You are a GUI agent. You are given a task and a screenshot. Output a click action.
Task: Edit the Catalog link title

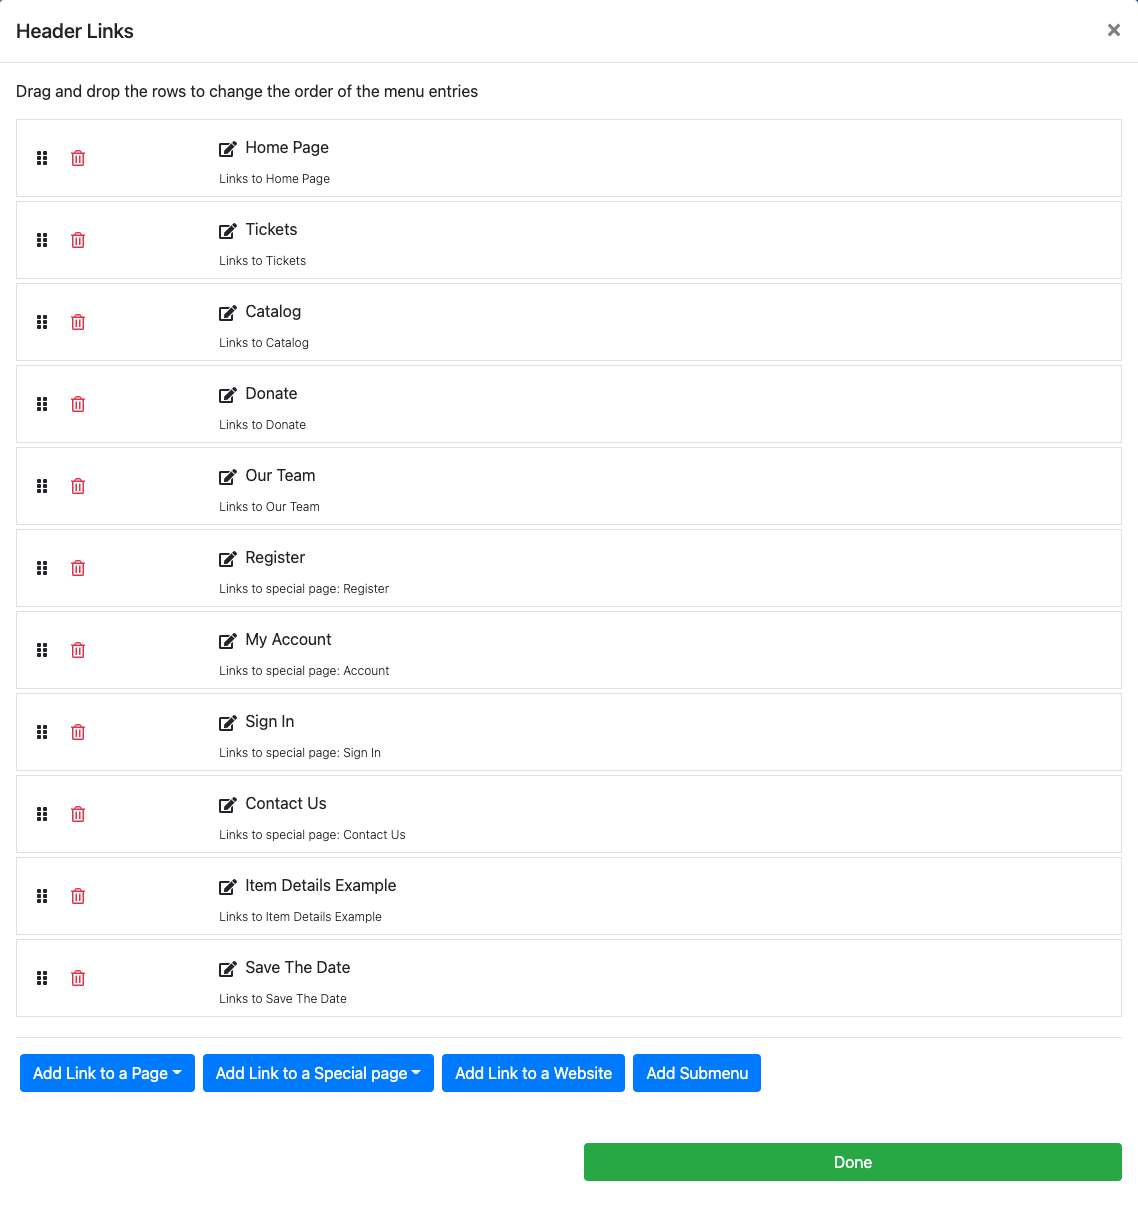pyautogui.click(x=228, y=313)
